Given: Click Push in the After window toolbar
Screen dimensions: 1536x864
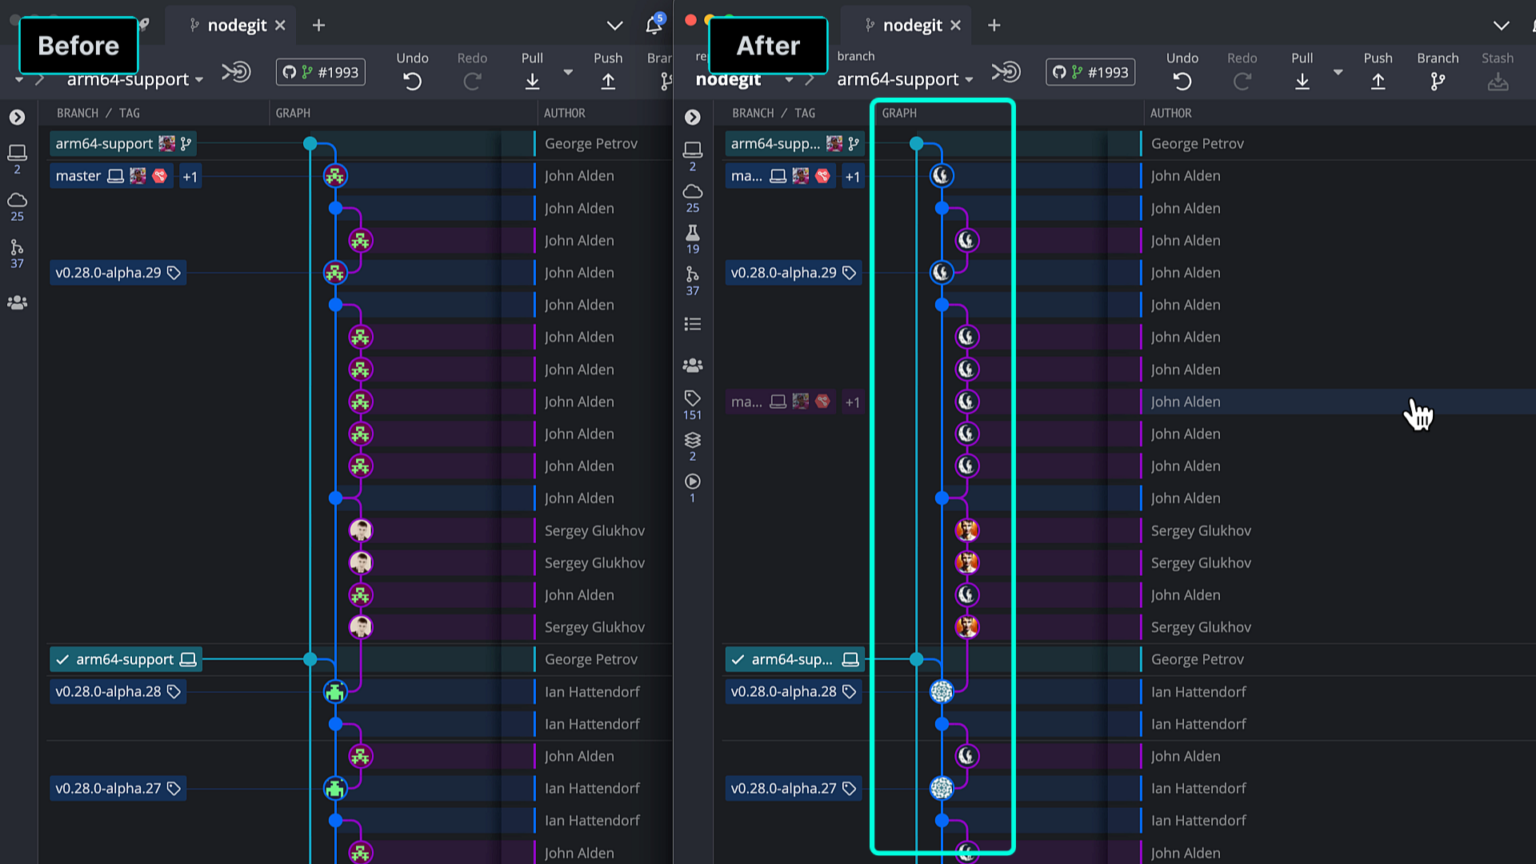Looking at the screenshot, I should point(1378,71).
